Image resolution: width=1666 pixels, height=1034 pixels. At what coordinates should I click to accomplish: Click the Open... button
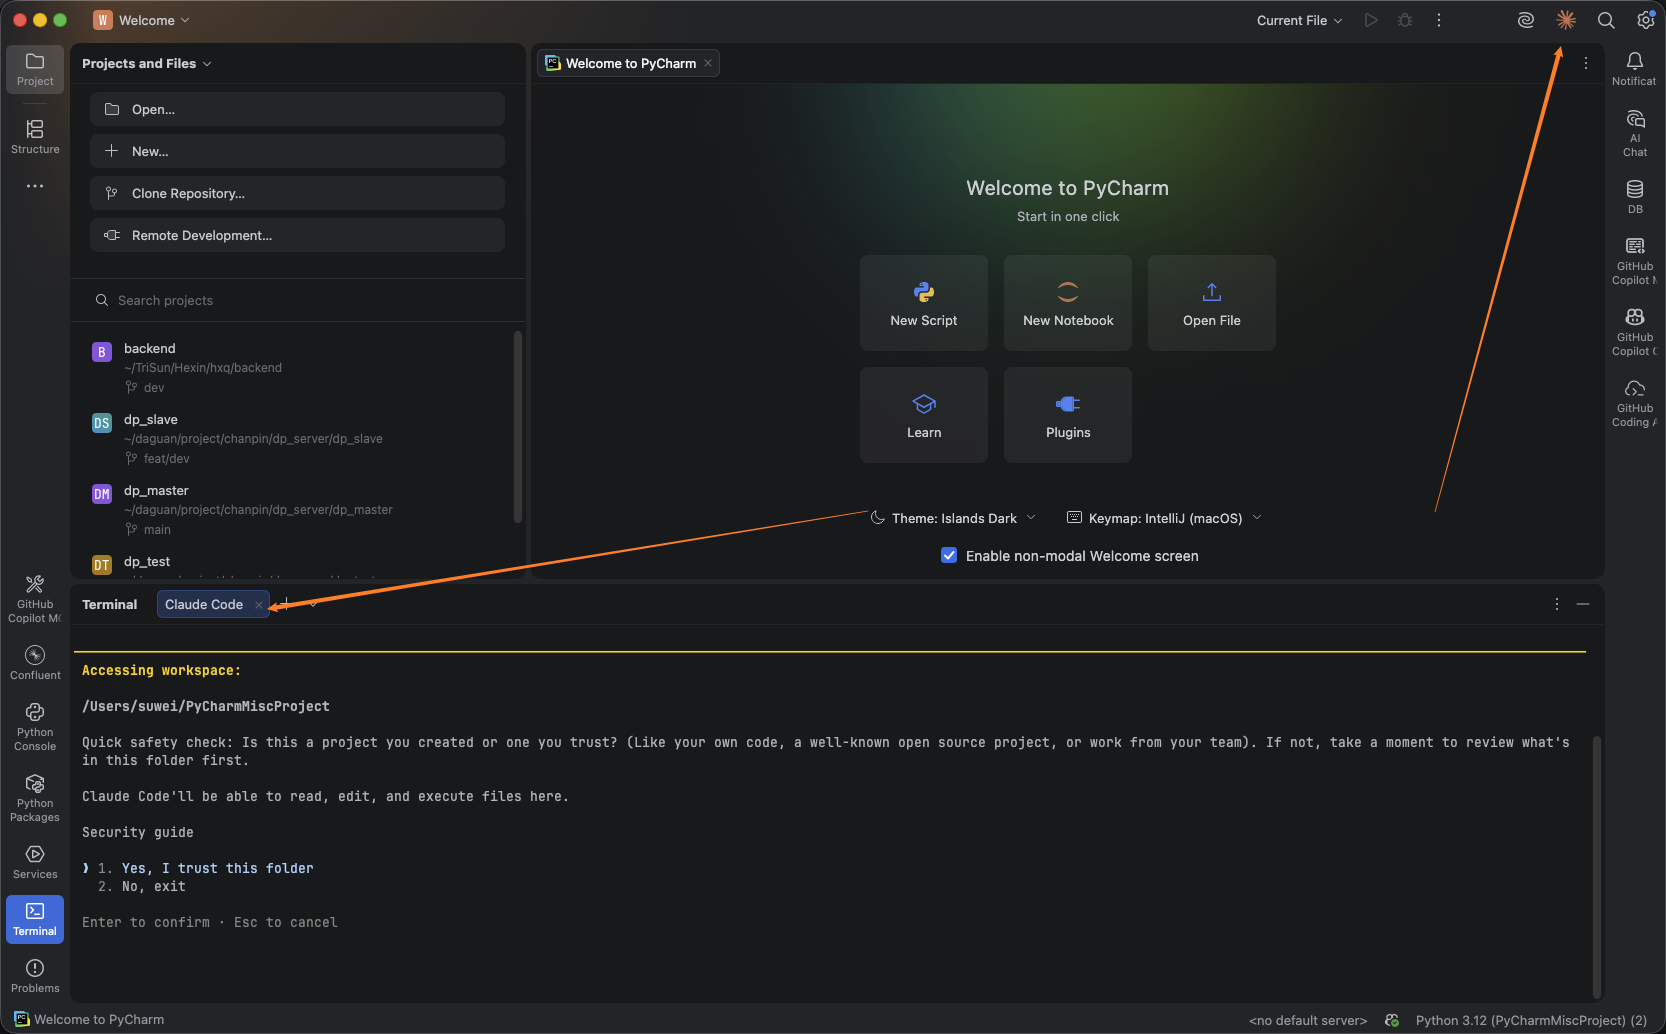point(297,109)
